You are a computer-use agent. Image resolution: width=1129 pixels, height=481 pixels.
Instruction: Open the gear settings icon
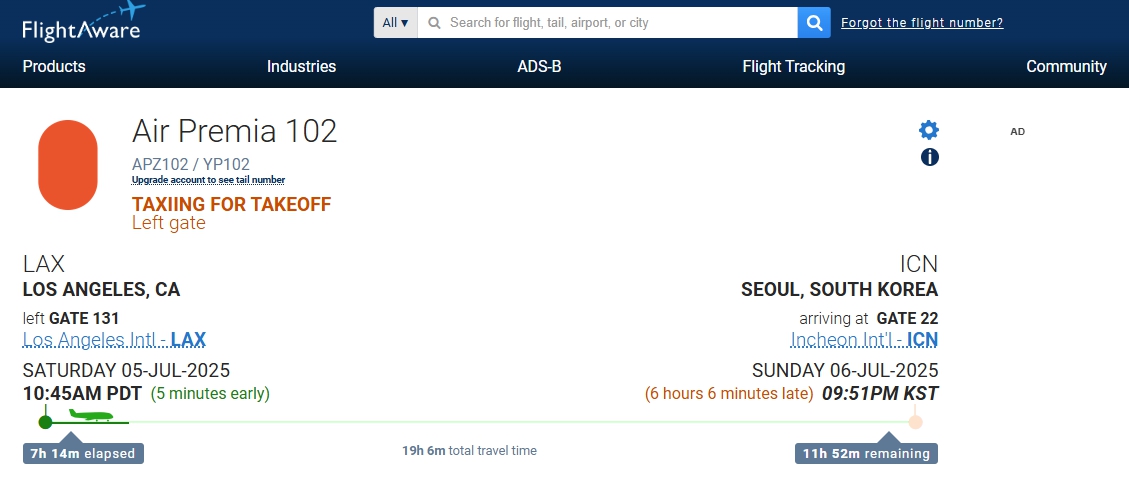pyautogui.click(x=929, y=130)
